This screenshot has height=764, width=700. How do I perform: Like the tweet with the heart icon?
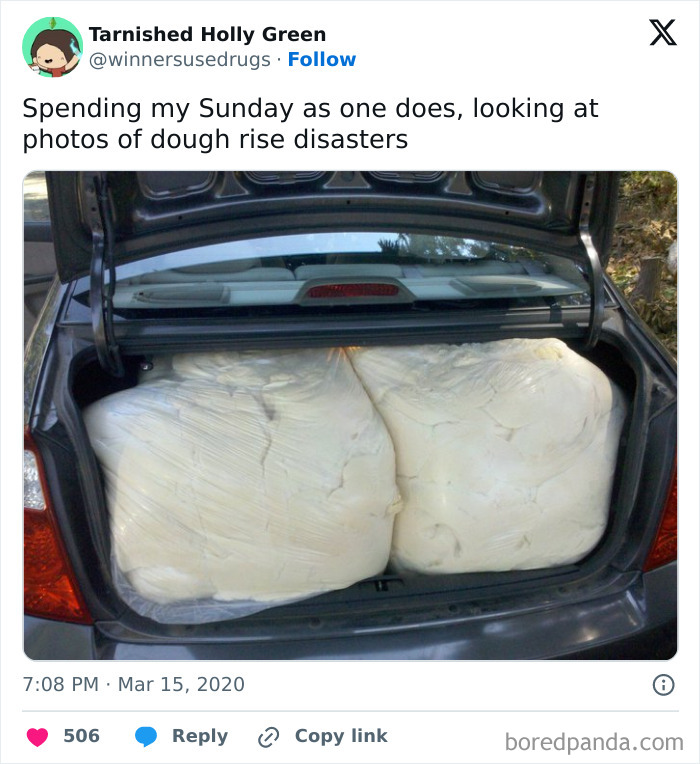(37, 736)
